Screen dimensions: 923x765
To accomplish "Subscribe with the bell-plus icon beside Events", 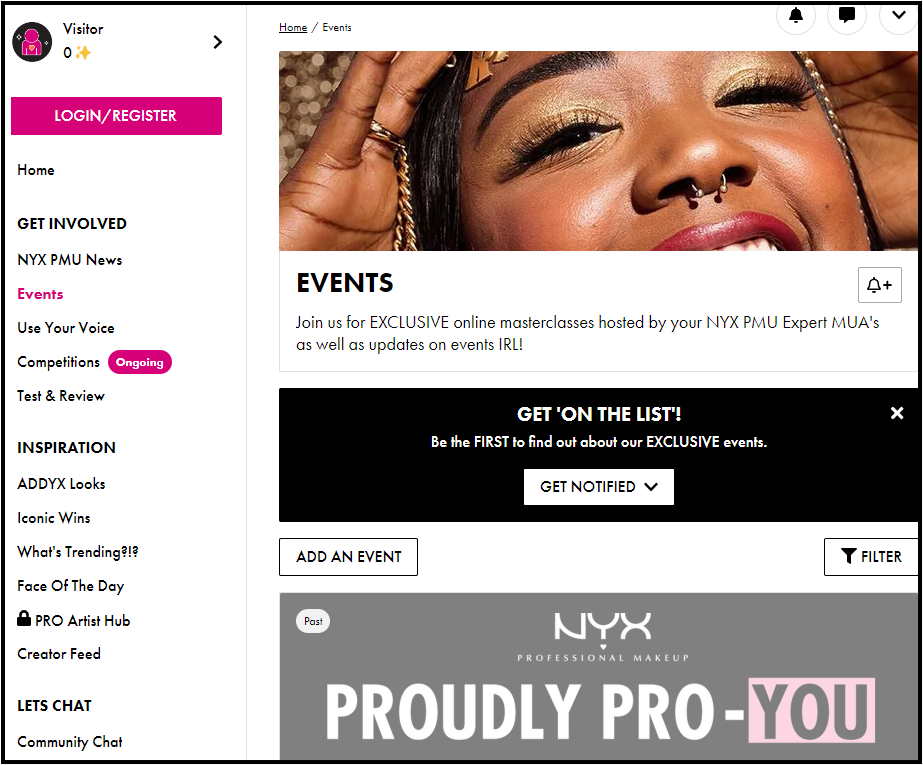I will point(879,285).
